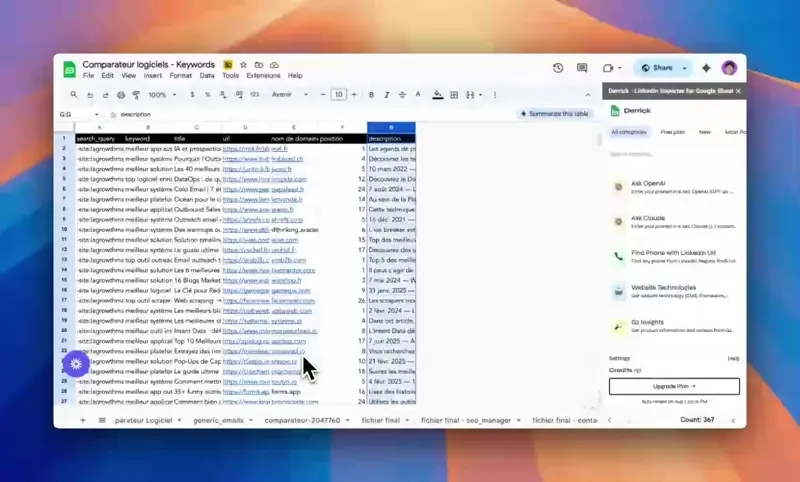This screenshot has height=482, width=800.
Task: Click the Upgrade Plan button
Action: pyautogui.click(x=673, y=385)
